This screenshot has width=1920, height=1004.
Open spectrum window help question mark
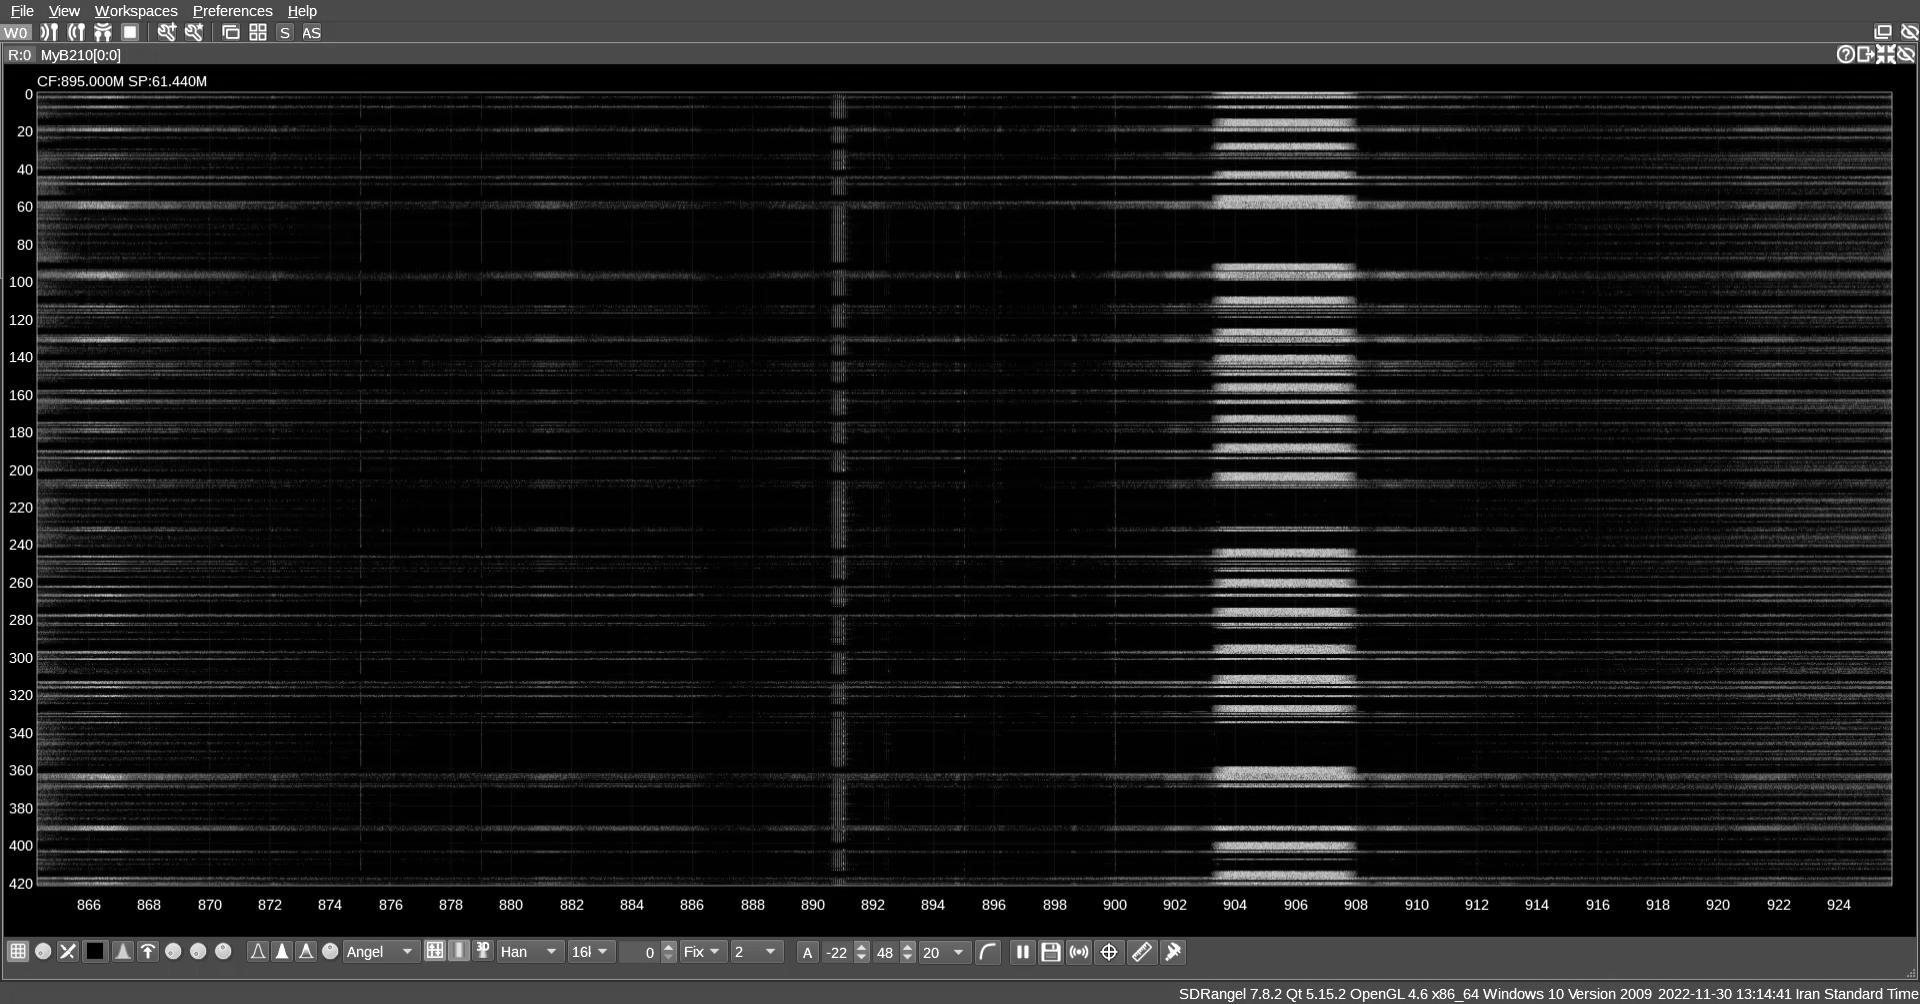1846,54
